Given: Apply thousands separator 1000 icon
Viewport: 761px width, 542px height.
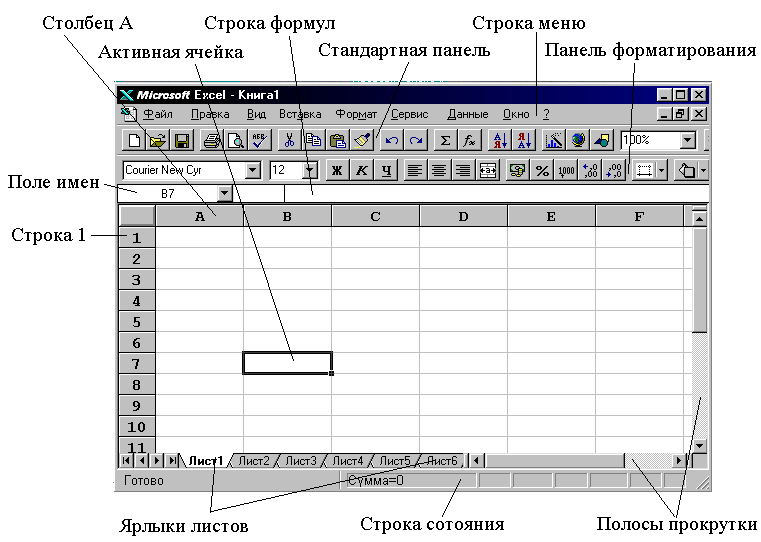Looking at the screenshot, I should coord(566,170).
